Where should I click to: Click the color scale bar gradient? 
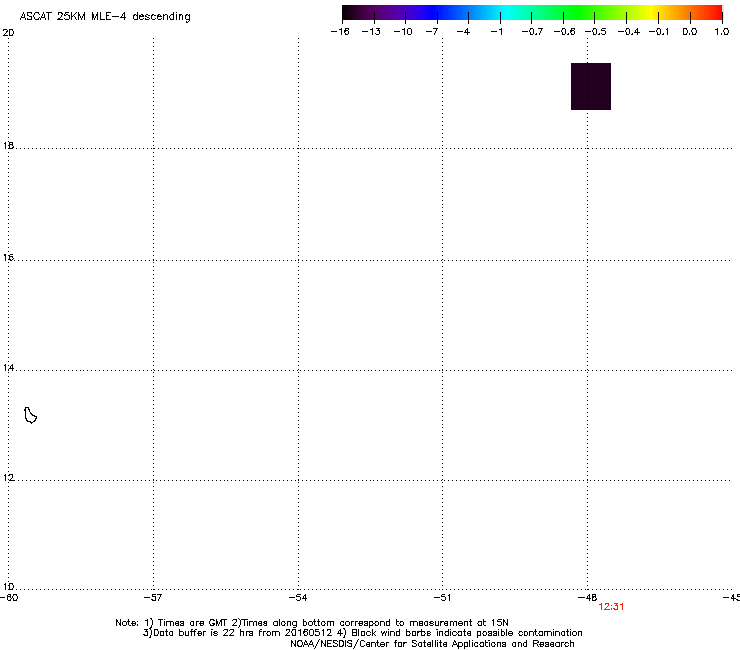coord(532,13)
